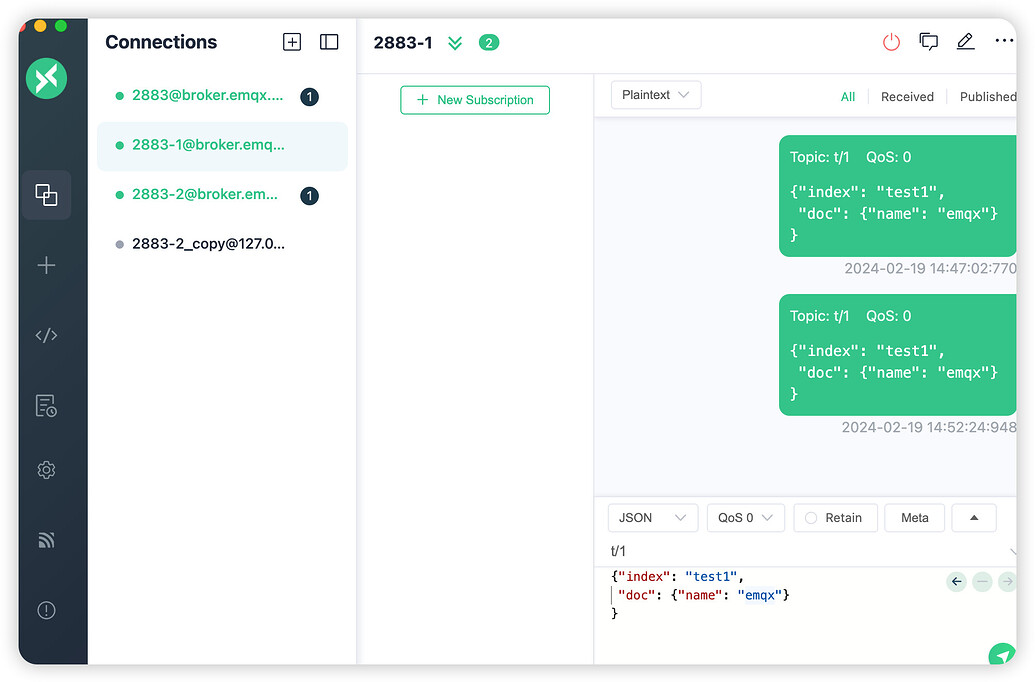Open the script code icon in sidebar
This screenshot has height=682, width=1035.
tap(46, 336)
